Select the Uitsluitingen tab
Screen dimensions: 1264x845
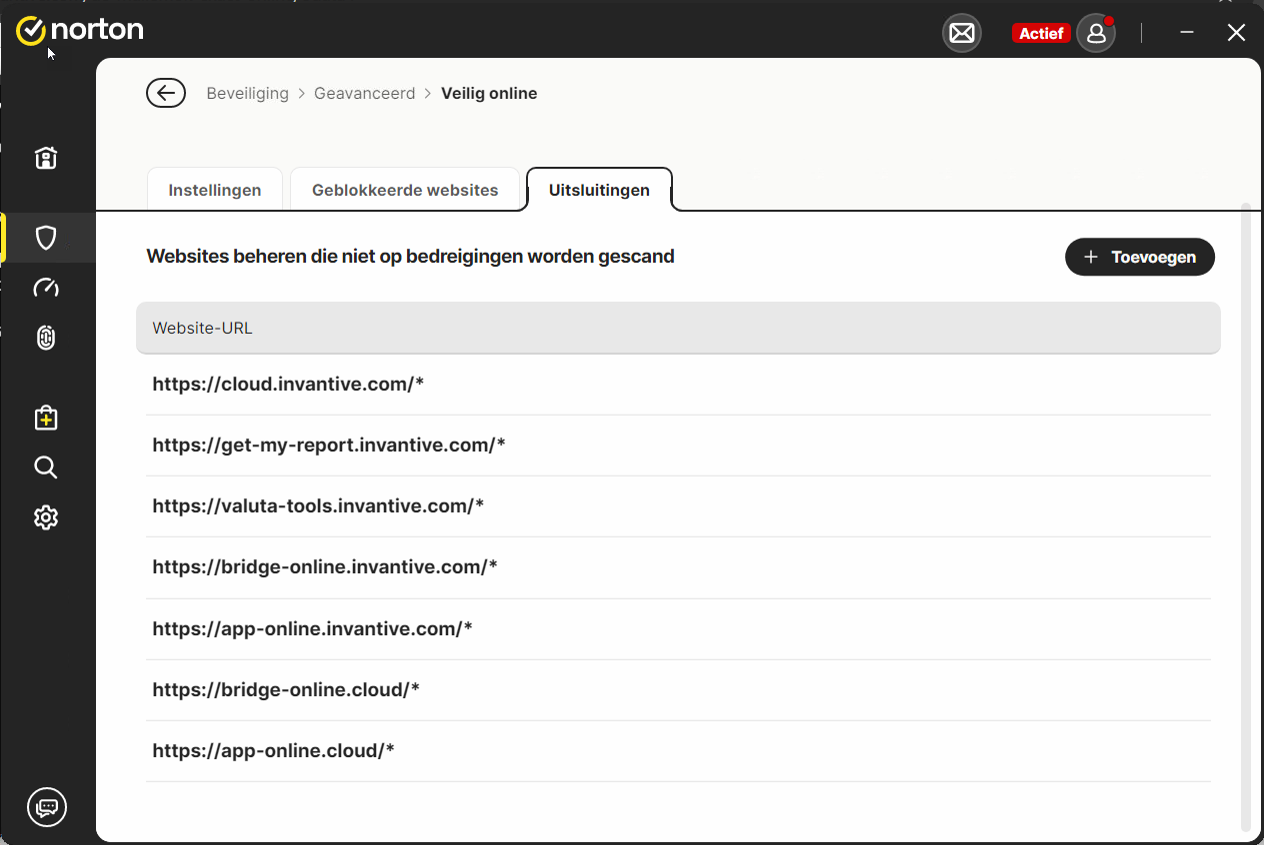tap(599, 190)
